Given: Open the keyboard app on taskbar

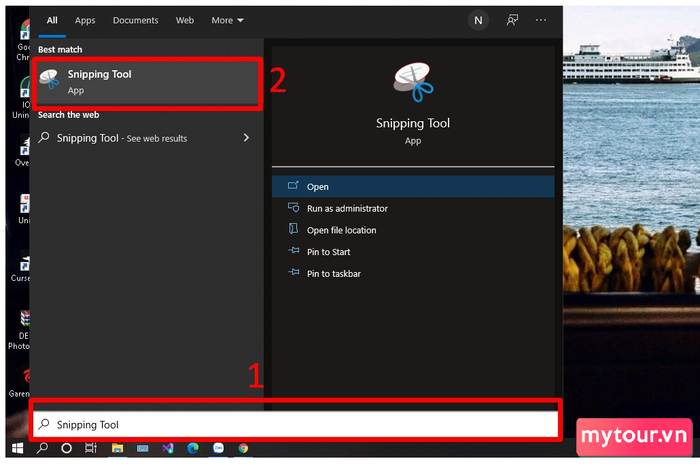Looking at the screenshot, I should pyautogui.click(x=142, y=448).
